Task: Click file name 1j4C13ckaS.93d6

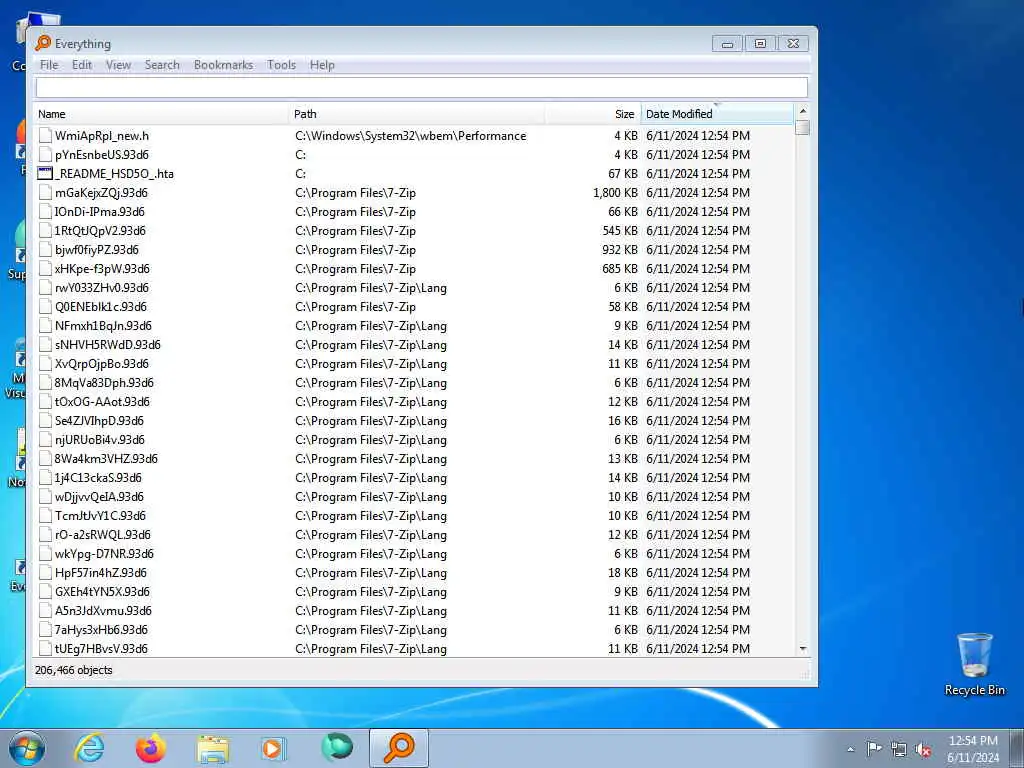Action: [98, 477]
